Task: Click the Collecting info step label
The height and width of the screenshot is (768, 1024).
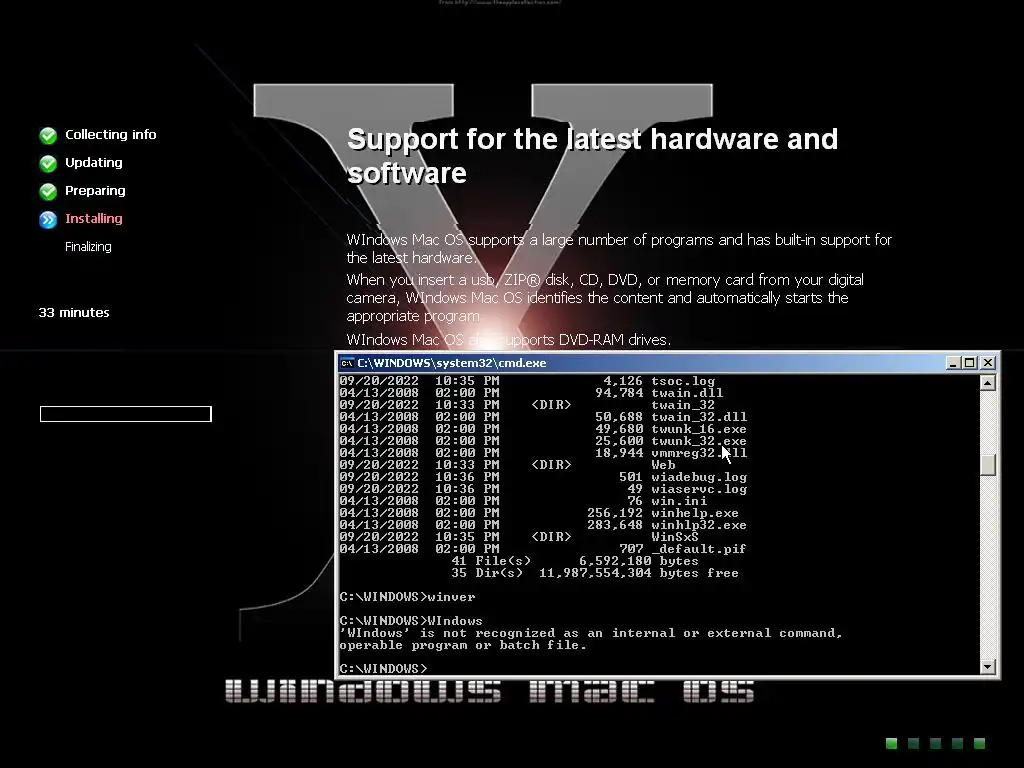Action: (110, 135)
